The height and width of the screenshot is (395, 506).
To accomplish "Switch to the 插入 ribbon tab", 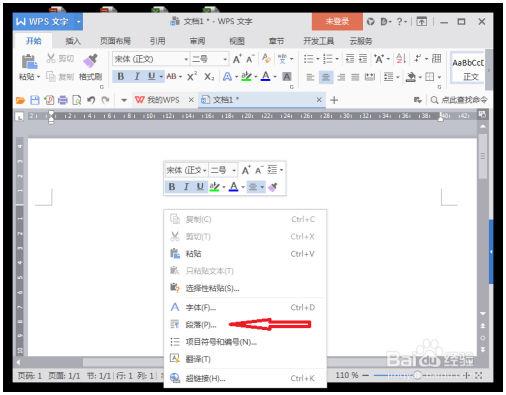I will point(73,41).
